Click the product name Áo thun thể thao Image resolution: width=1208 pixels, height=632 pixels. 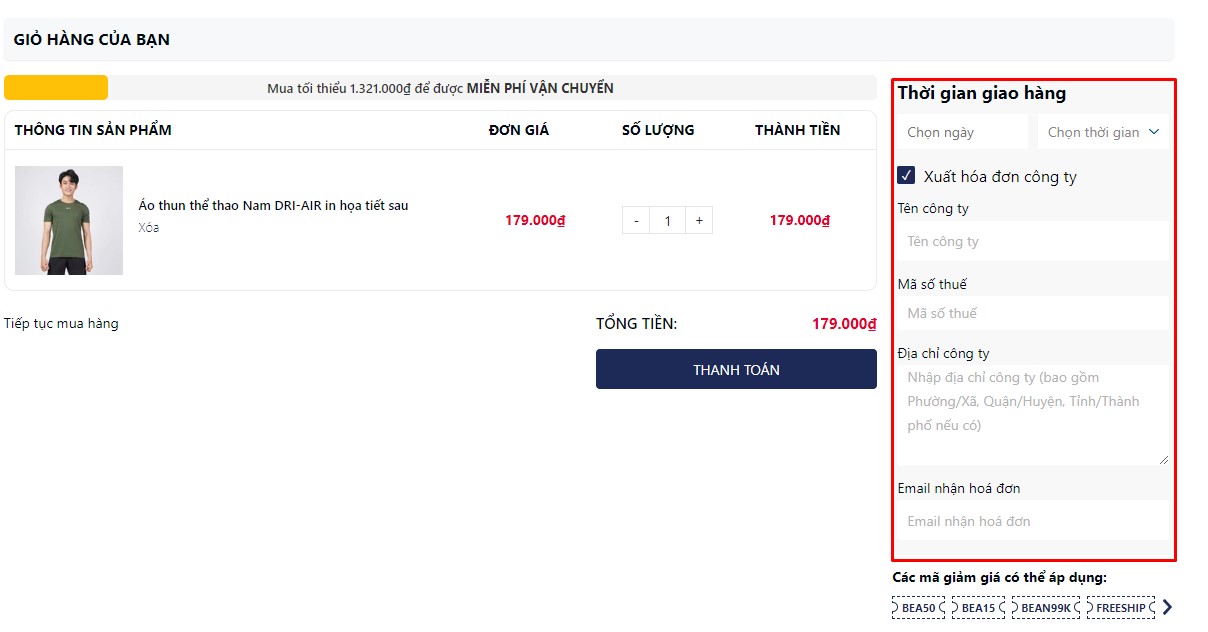pyautogui.click(x=273, y=206)
